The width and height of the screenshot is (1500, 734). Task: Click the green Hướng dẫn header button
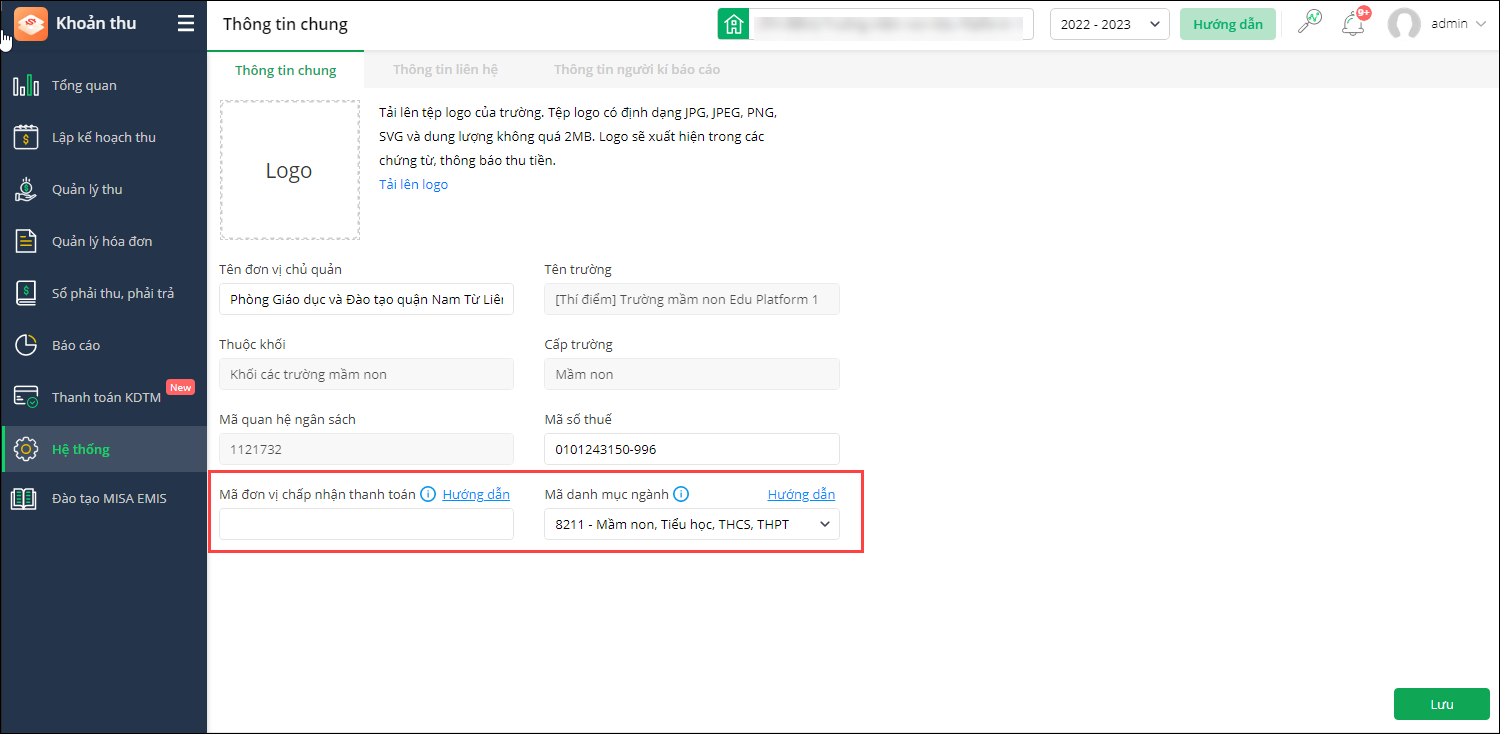1227,24
